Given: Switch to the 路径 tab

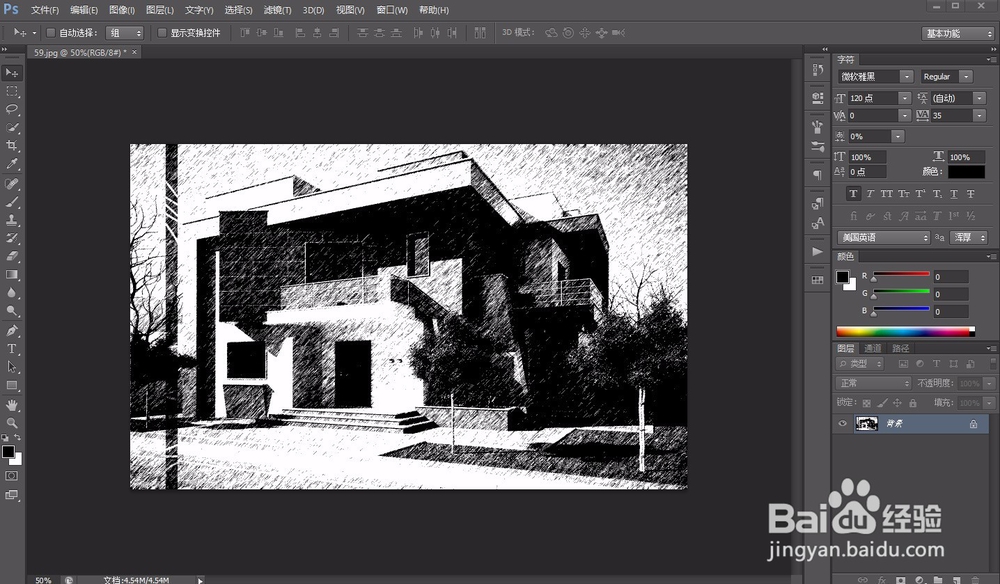Looking at the screenshot, I should coord(901,348).
